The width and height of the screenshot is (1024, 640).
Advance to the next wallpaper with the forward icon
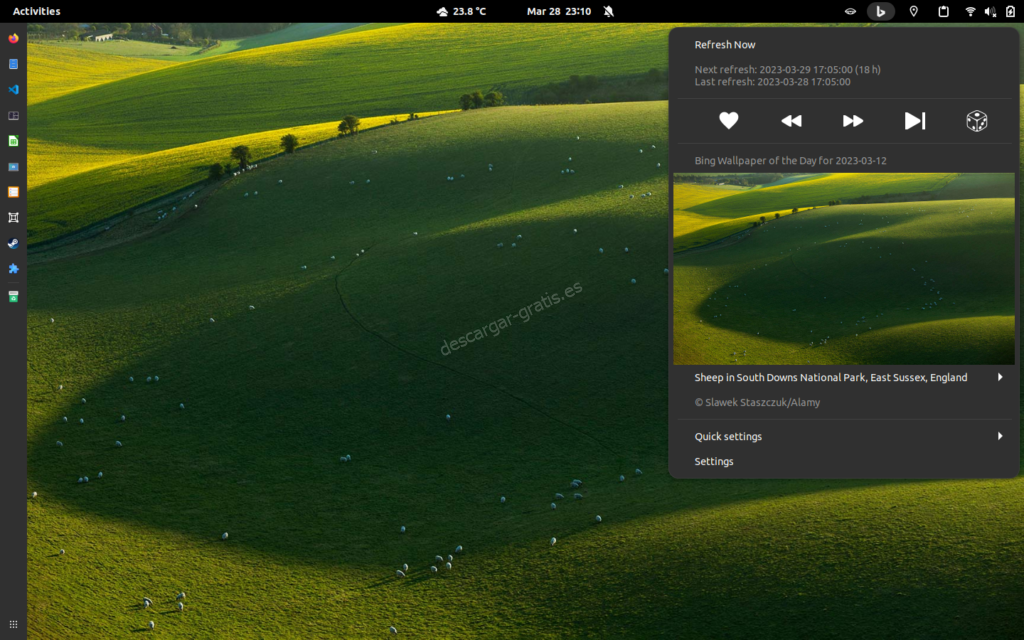click(x=853, y=120)
